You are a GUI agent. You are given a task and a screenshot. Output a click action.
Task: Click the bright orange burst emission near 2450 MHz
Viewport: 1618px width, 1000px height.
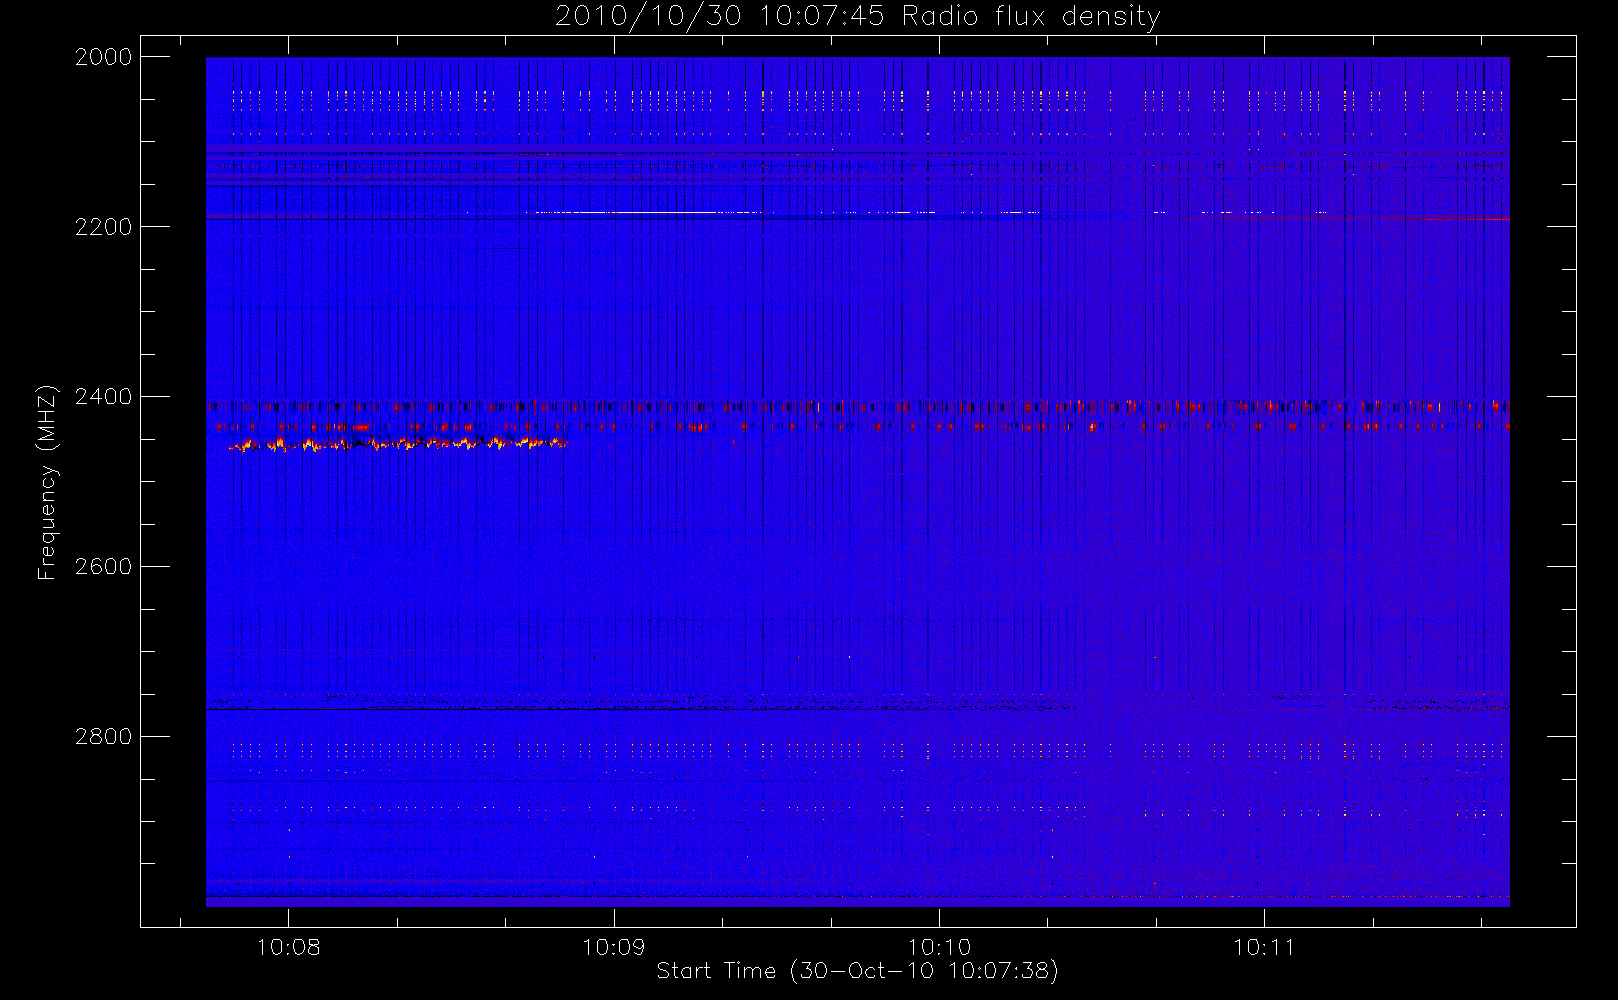point(398,444)
